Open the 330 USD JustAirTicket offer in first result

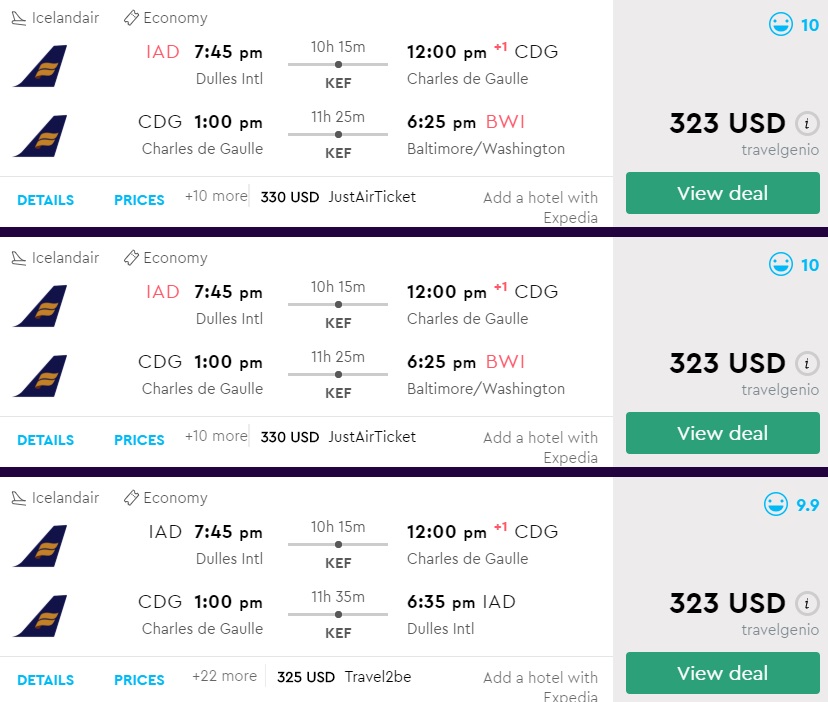pos(338,197)
